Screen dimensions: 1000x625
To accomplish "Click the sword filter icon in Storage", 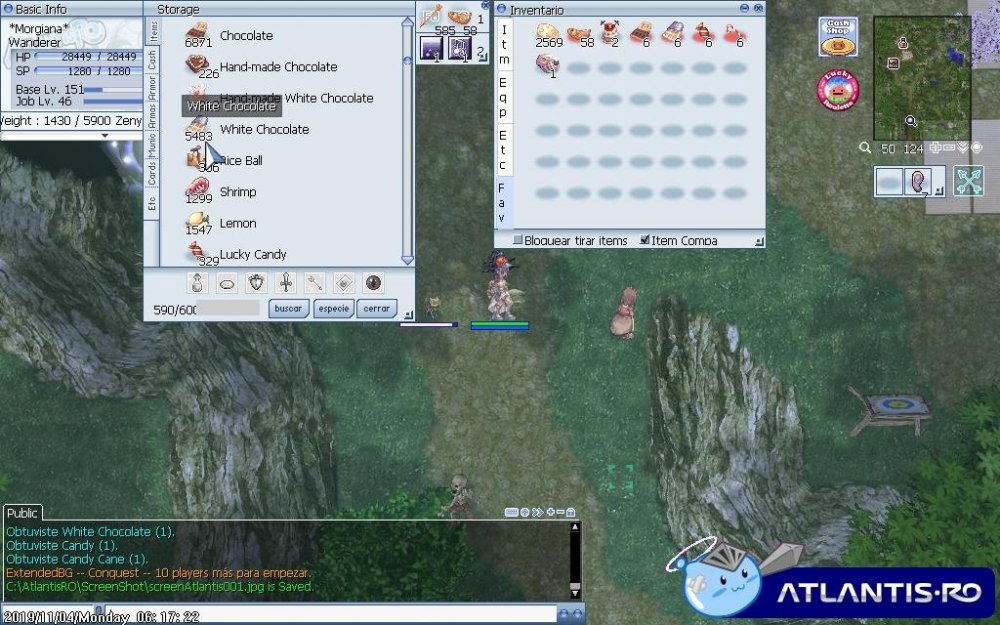I will coord(286,283).
